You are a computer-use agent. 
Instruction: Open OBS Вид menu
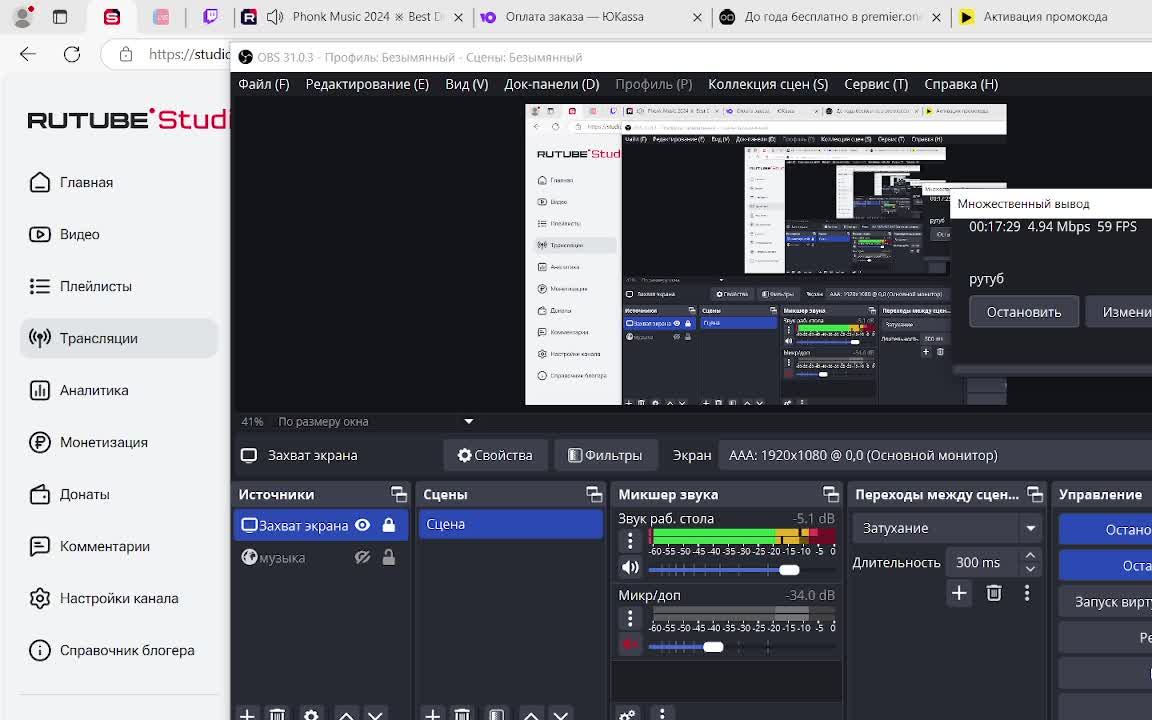click(467, 84)
